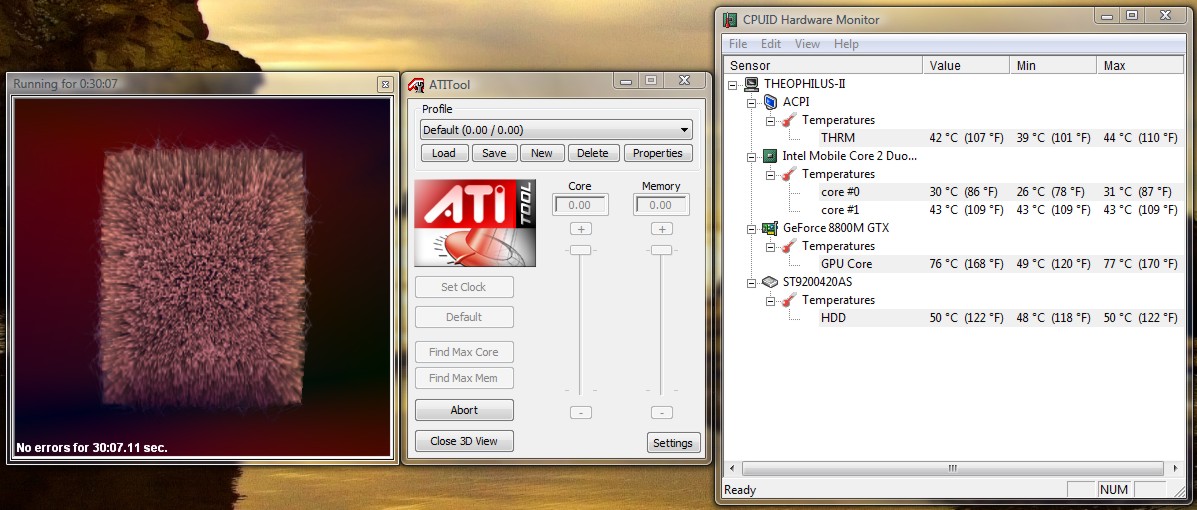Click the plus button above Memory slider
The width and height of the screenshot is (1197, 510).
[x=661, y=229]
